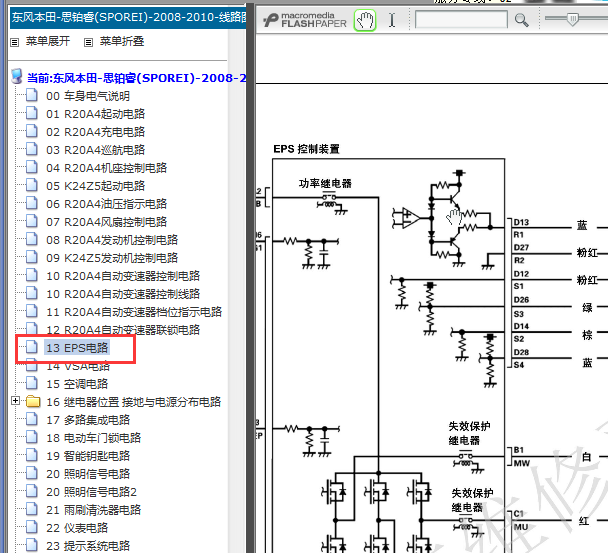Open 06 R20A4油压指示电路
The image size is (608, 553).
coord(106,204)
